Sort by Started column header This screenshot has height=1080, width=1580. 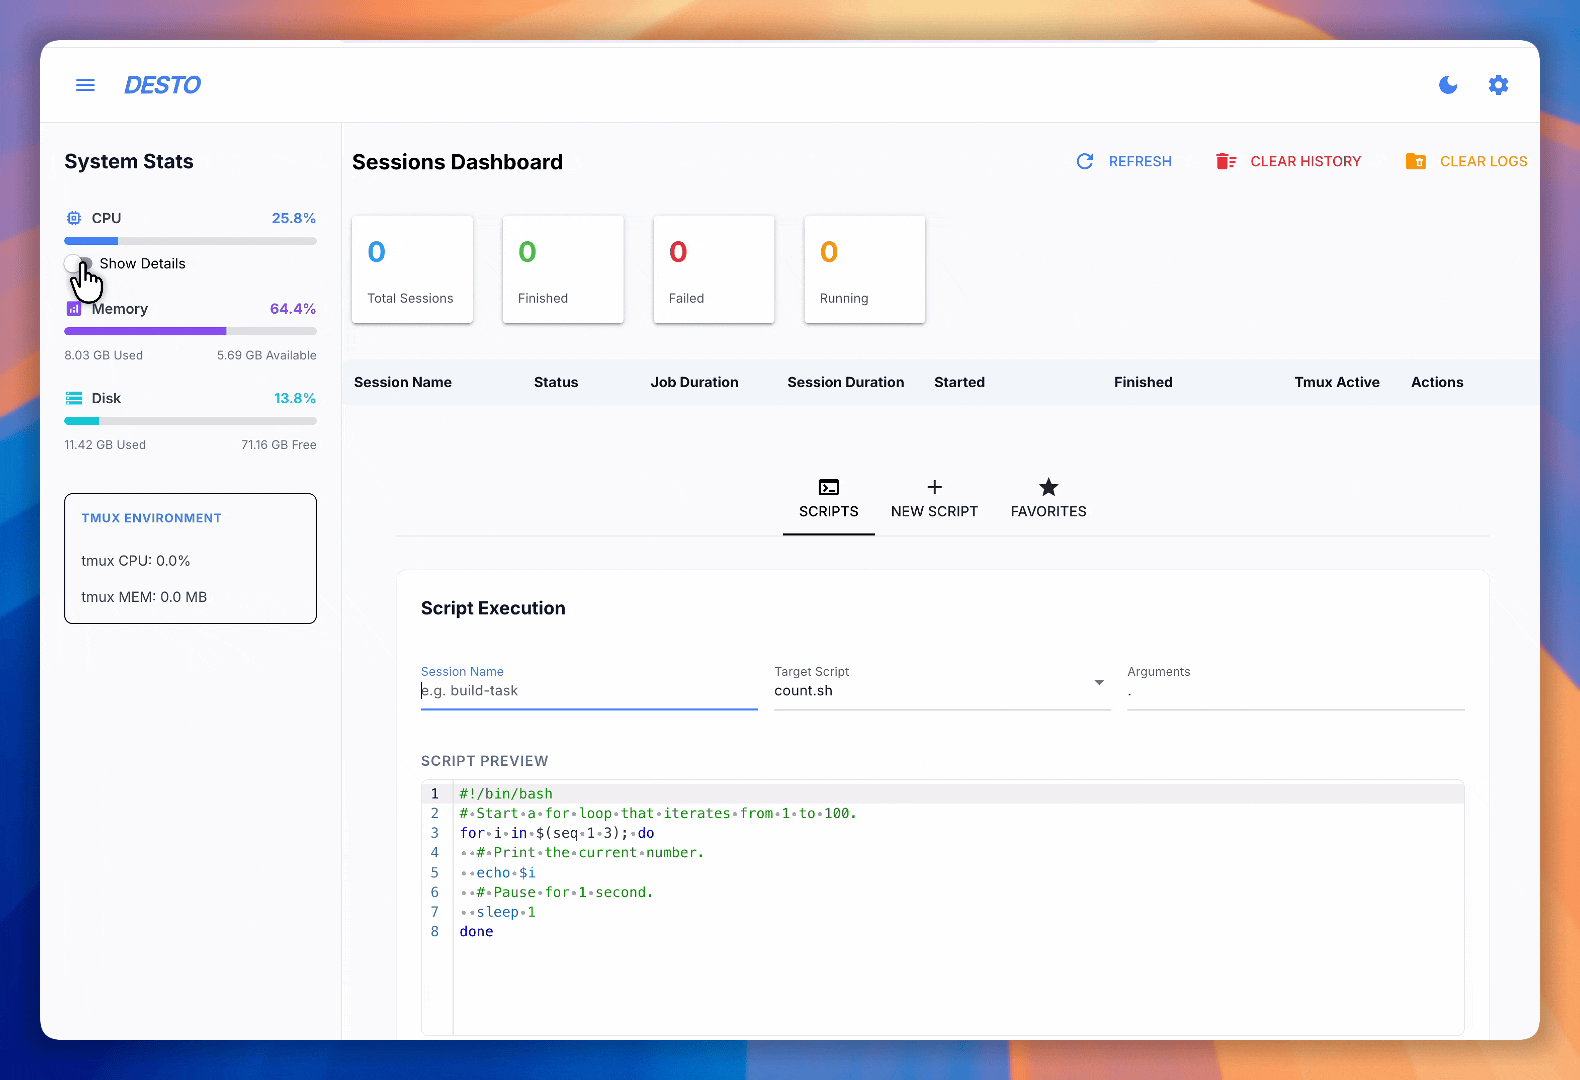point(960,382)
